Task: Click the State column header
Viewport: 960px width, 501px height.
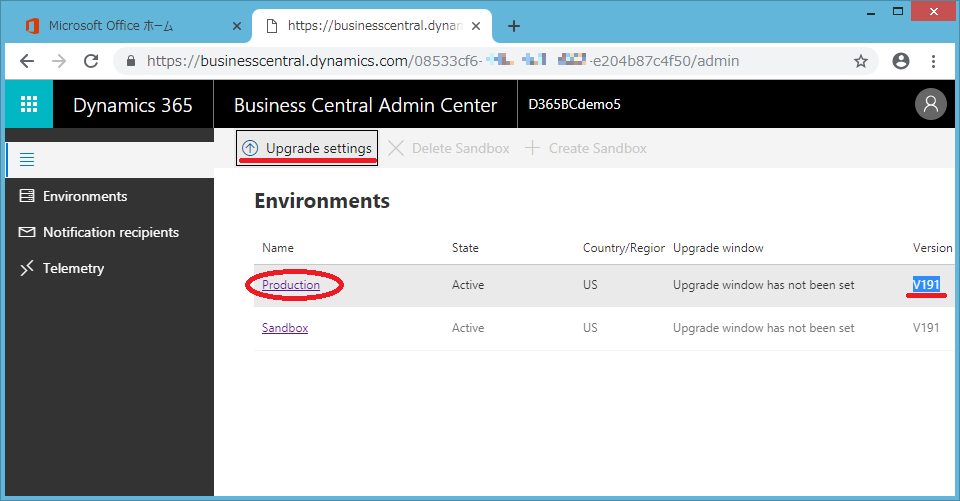Action: (x=465, y=248)
